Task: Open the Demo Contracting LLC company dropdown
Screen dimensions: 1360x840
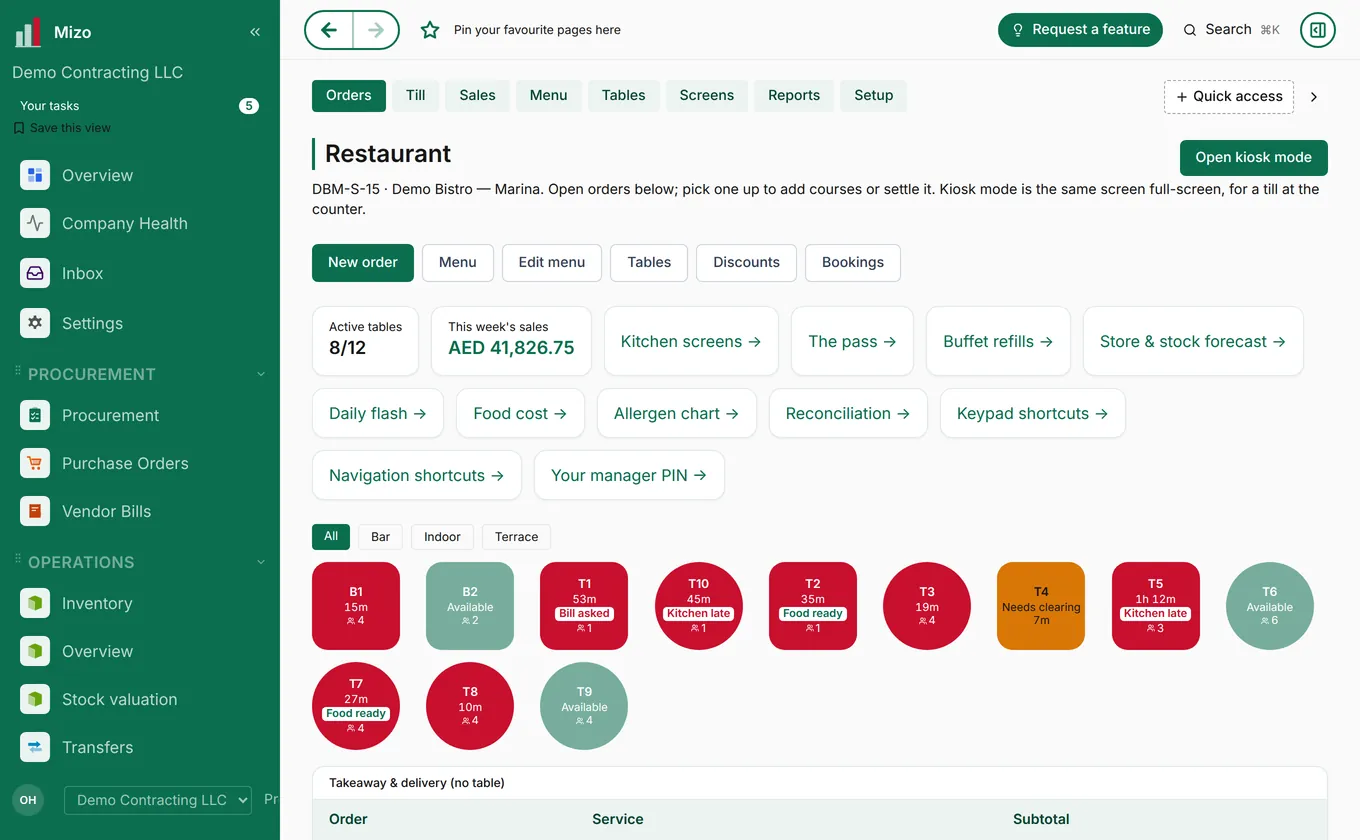Action: [158, 800]
